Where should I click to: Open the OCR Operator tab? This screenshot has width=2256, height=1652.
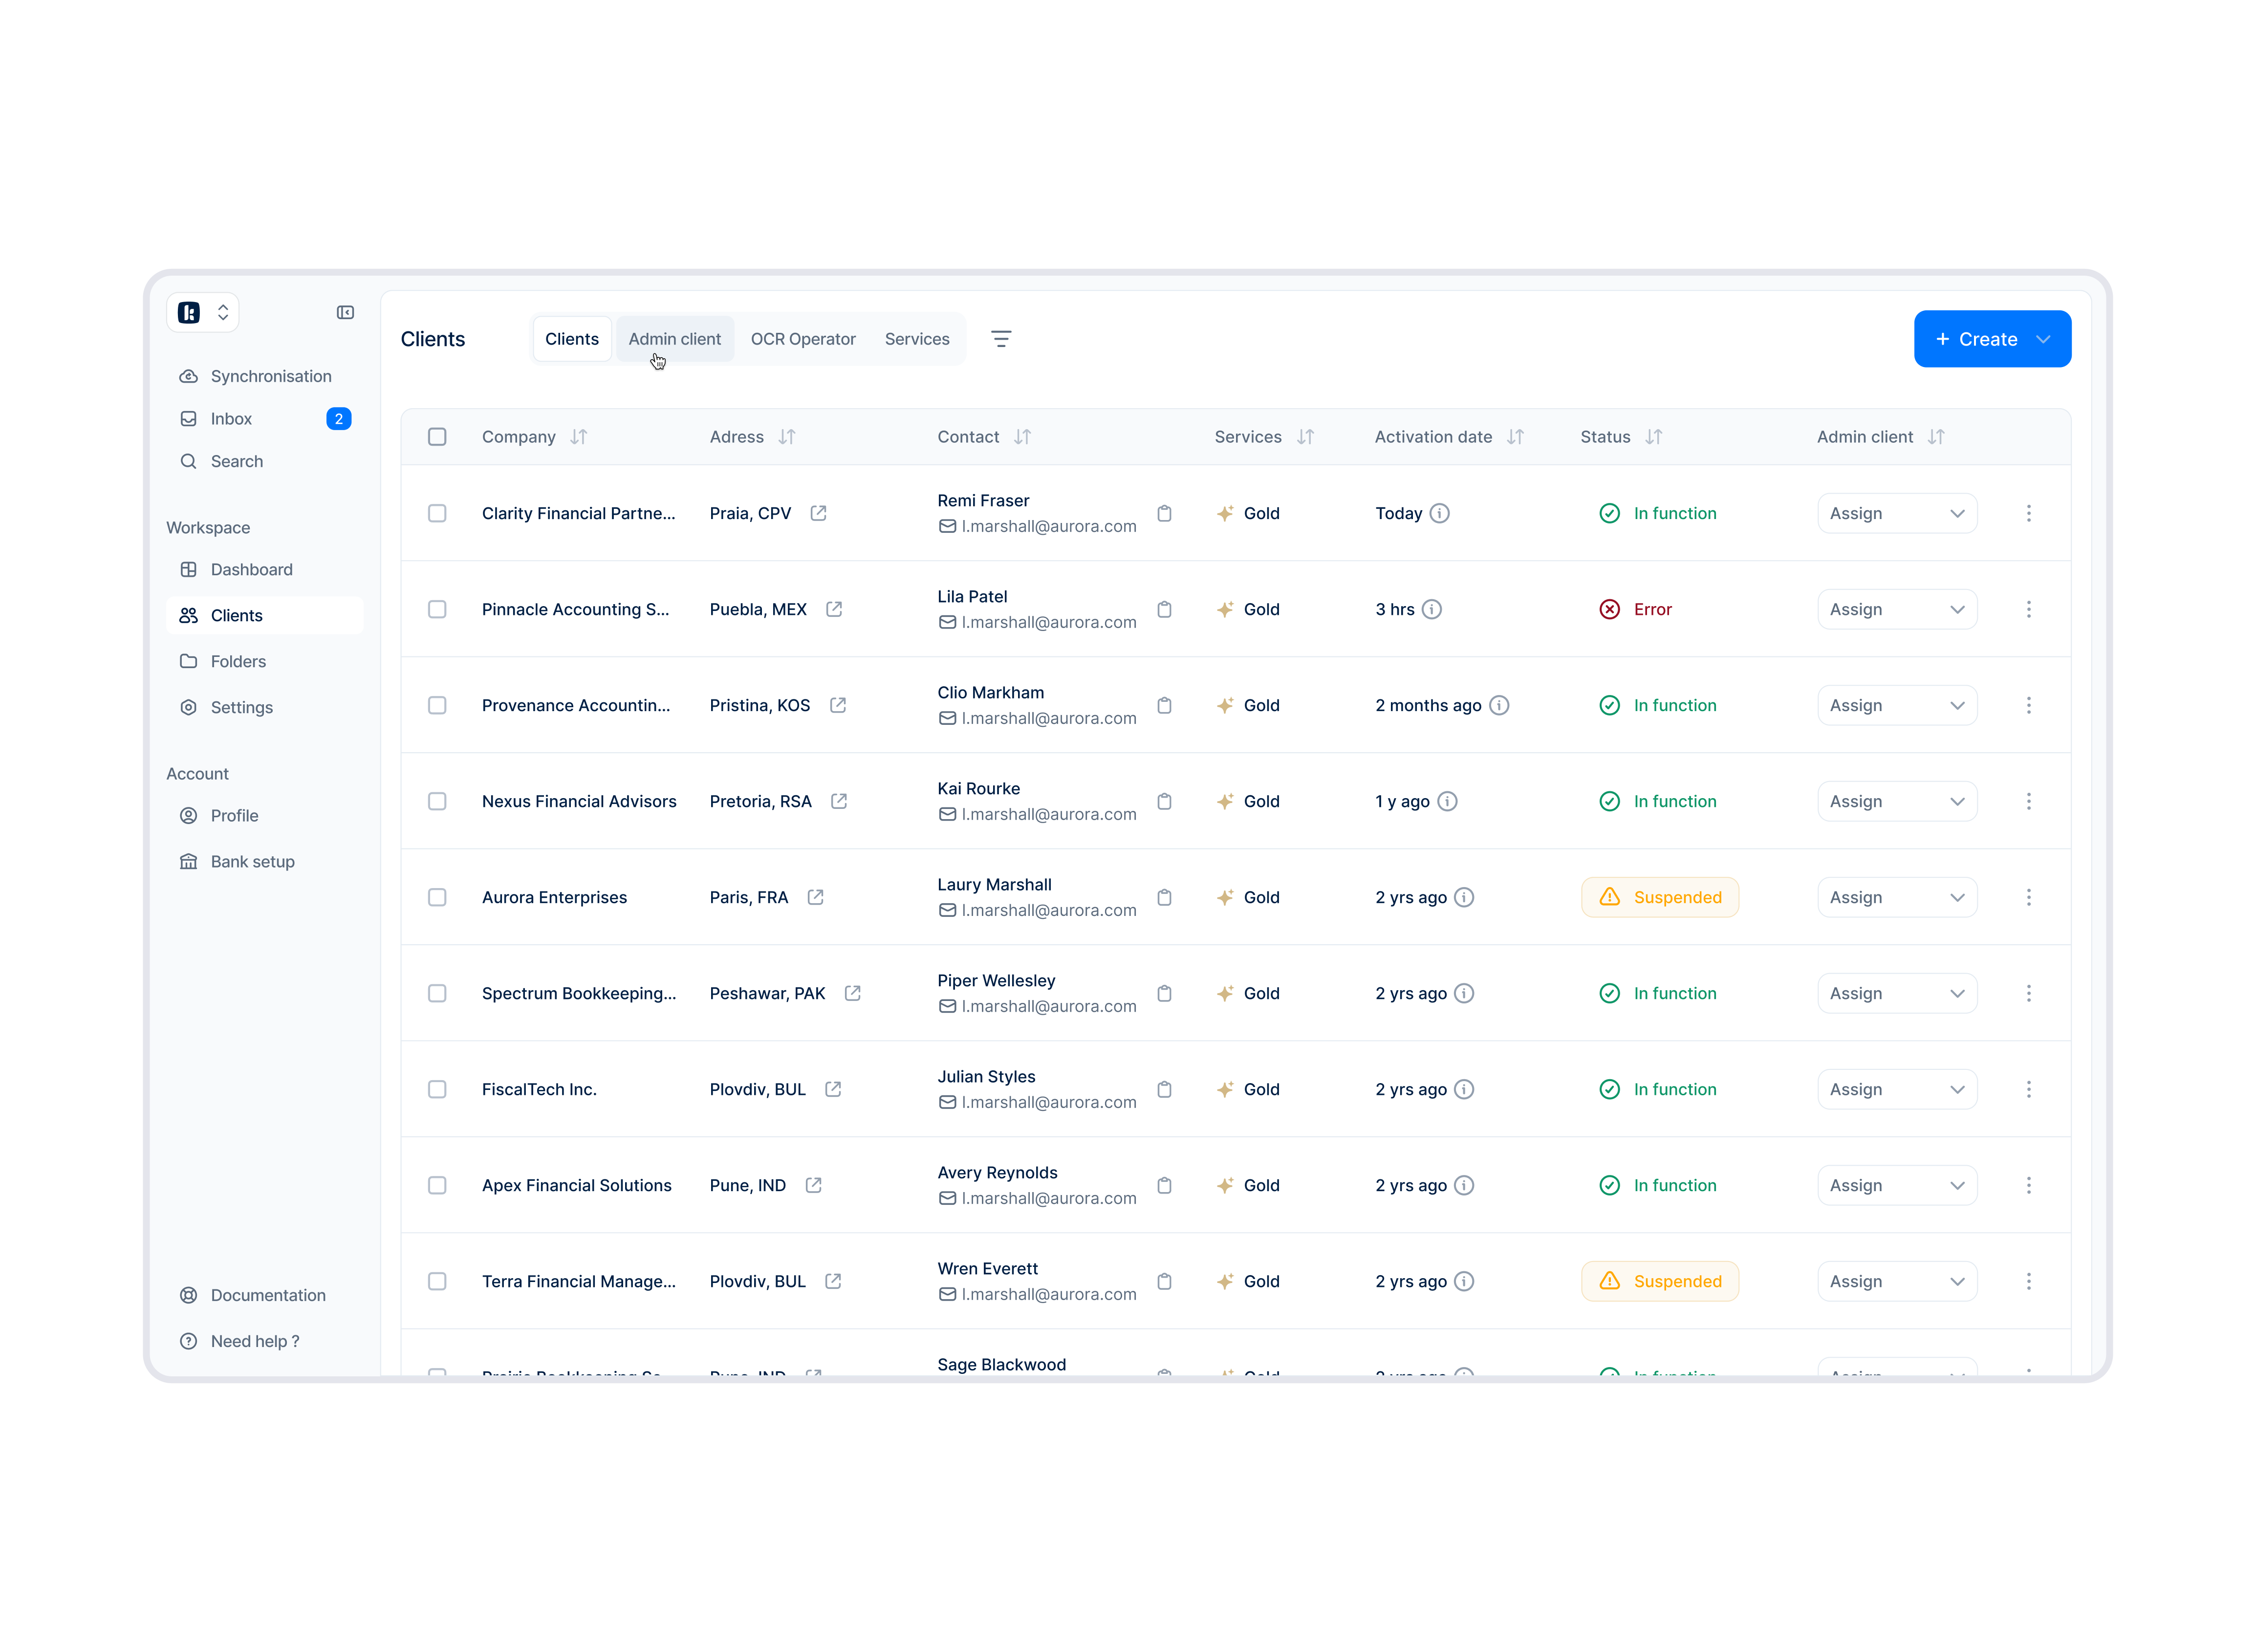coord(802,339)
